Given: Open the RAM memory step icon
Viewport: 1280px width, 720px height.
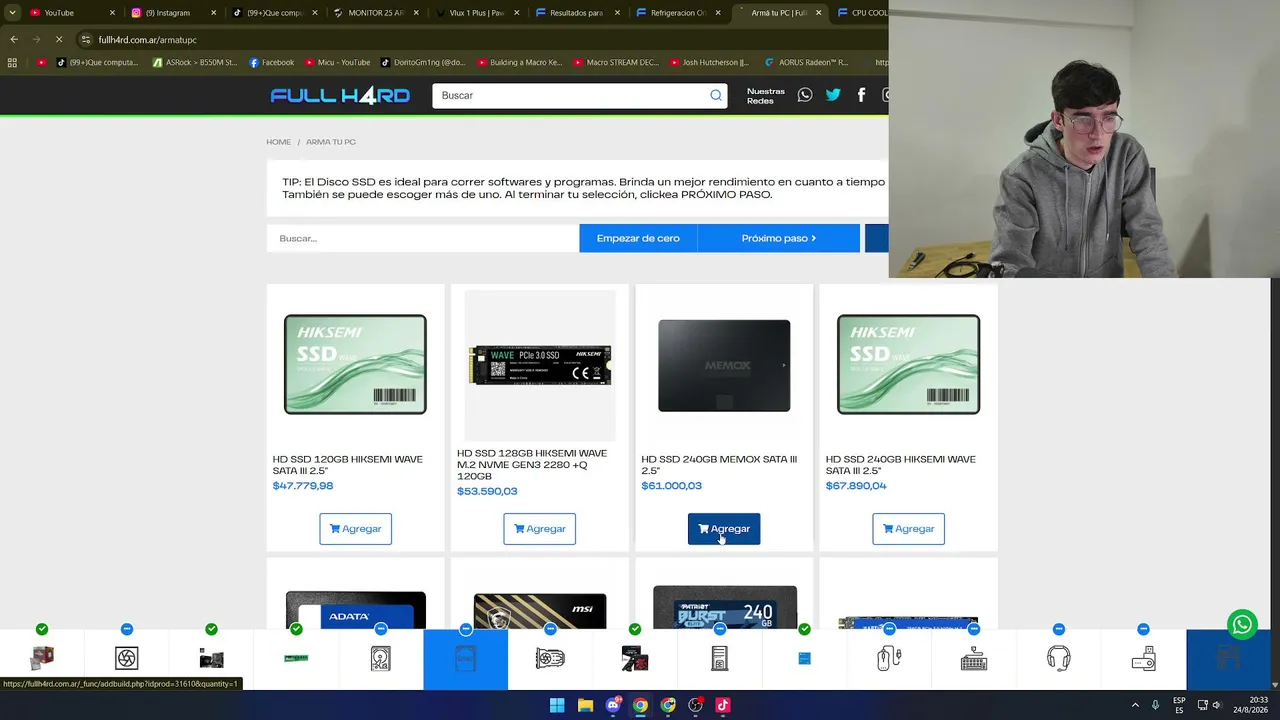Looking at the screenshot, I should [x=296, y=658].
